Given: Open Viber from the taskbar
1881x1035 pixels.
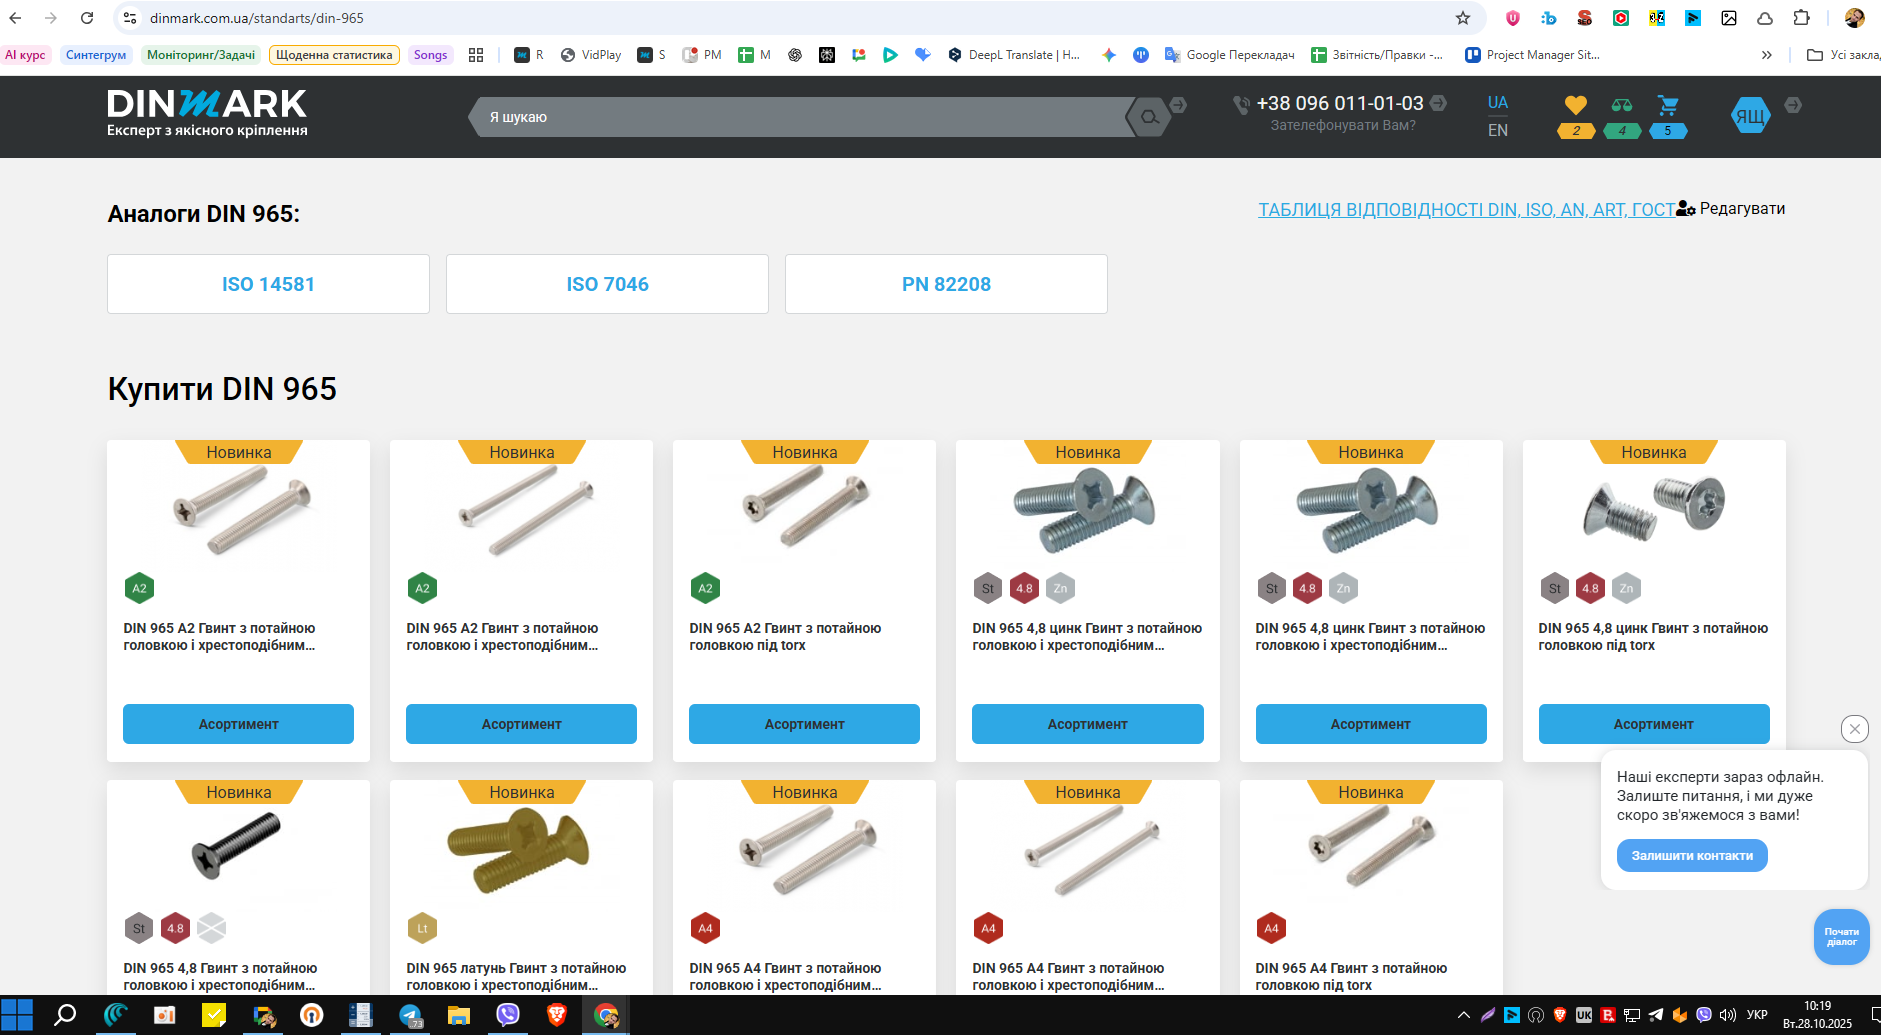Looking at the screenshot, I should point(508,1015).
